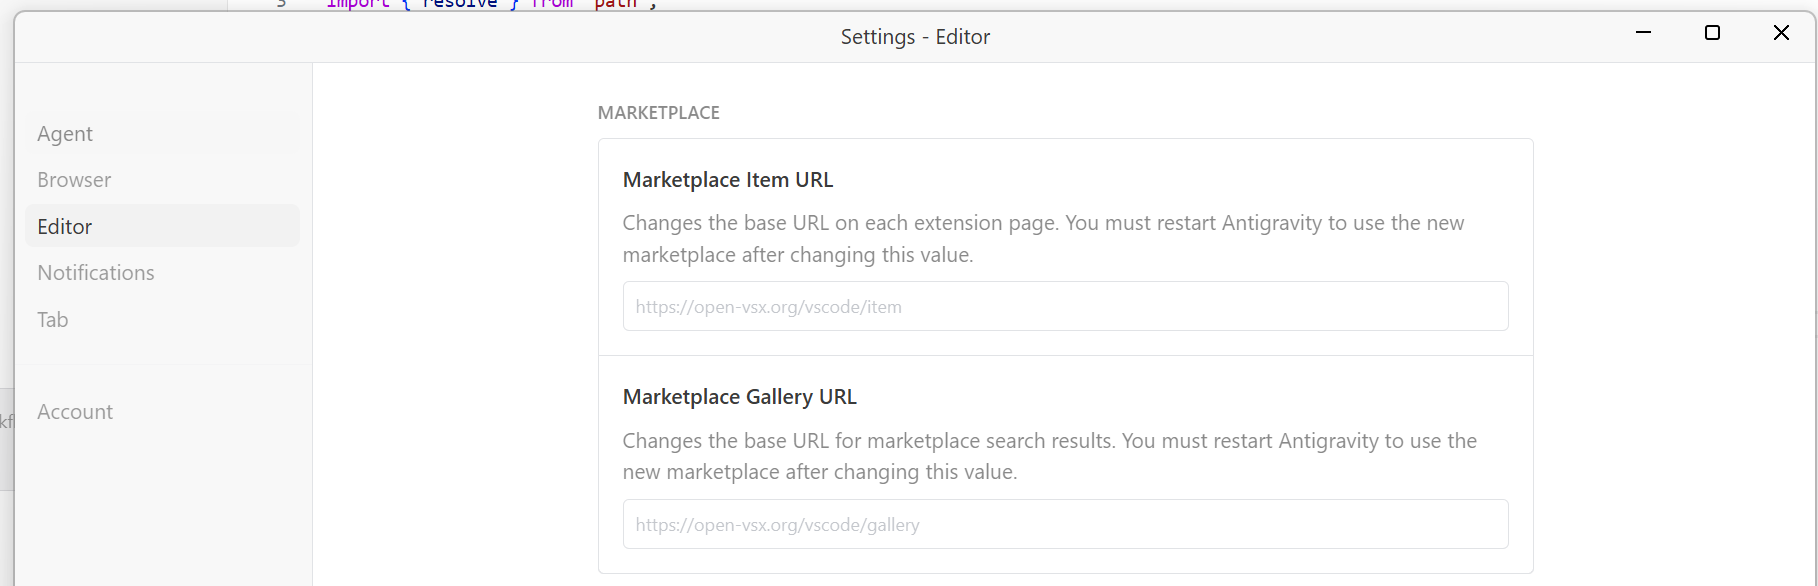Click the Marketplace Item URL title
Viewport: 1818px width, 586px height.
coord(728,180)
